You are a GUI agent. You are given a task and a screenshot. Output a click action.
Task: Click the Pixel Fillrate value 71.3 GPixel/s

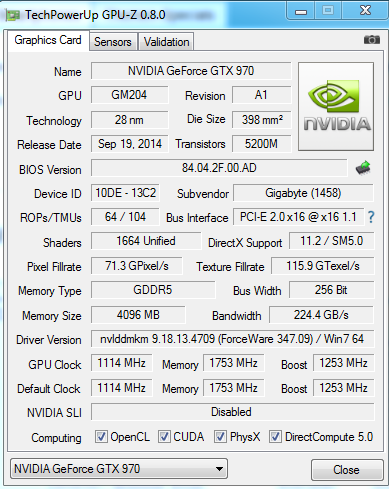(x=137, y=266)
